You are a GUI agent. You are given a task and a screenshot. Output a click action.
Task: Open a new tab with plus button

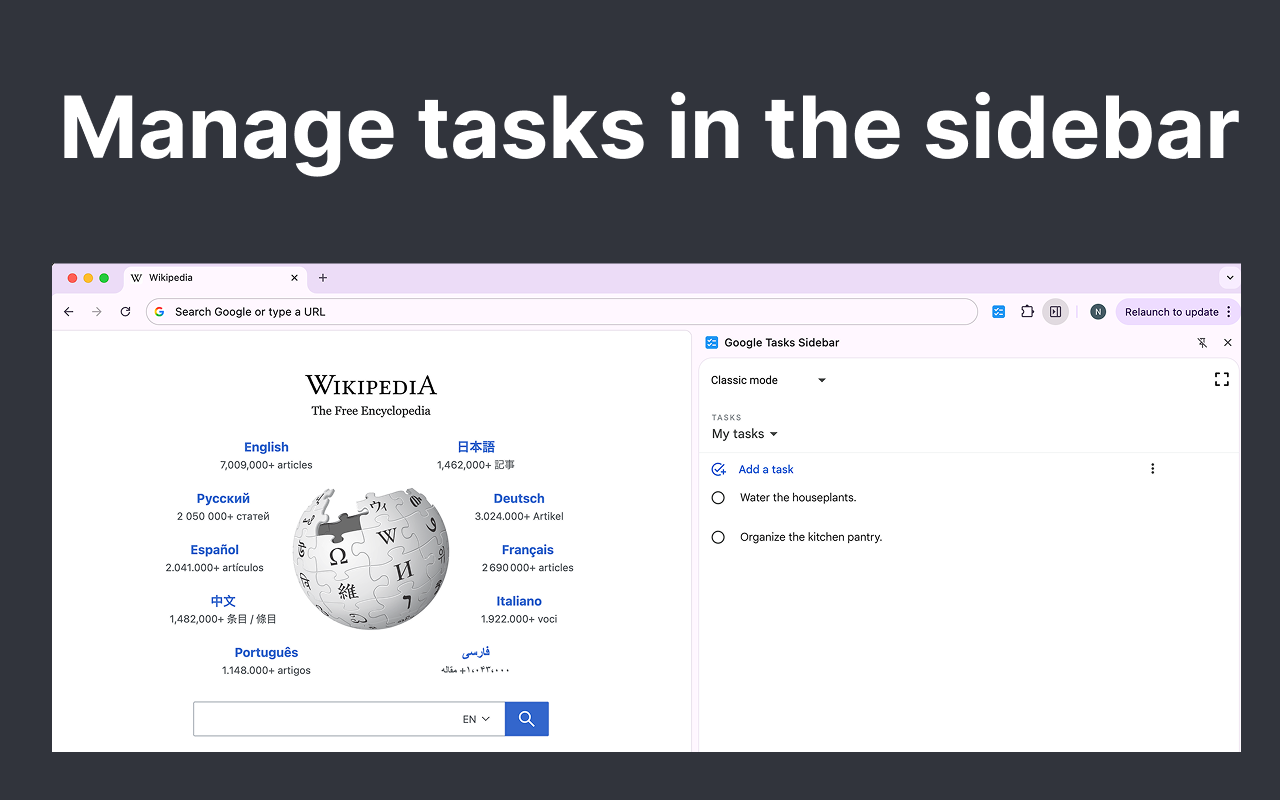click(x=322, y=278)
